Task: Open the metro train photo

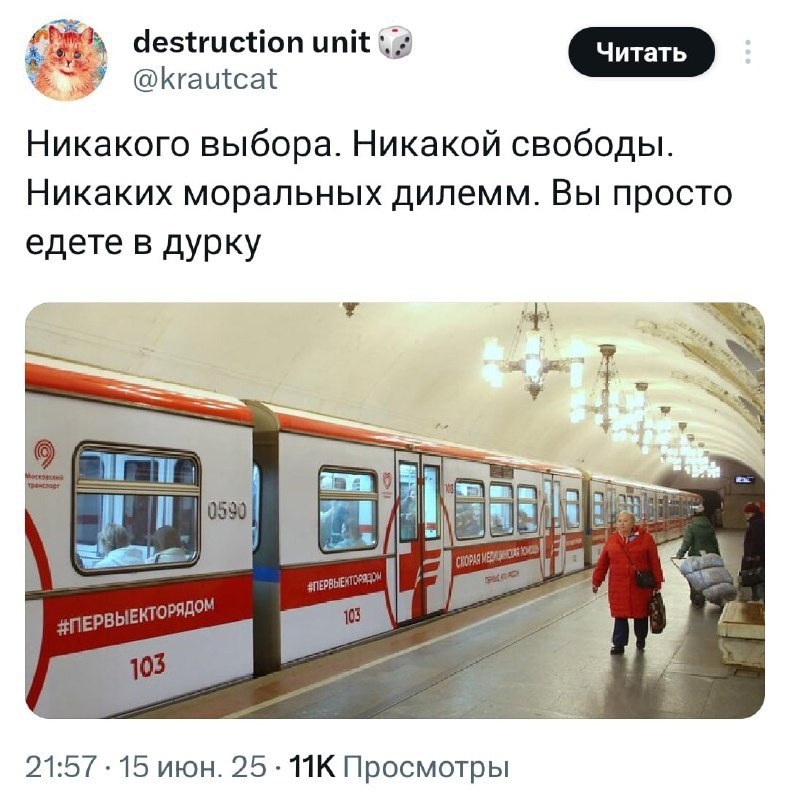Action: point(394,510)
